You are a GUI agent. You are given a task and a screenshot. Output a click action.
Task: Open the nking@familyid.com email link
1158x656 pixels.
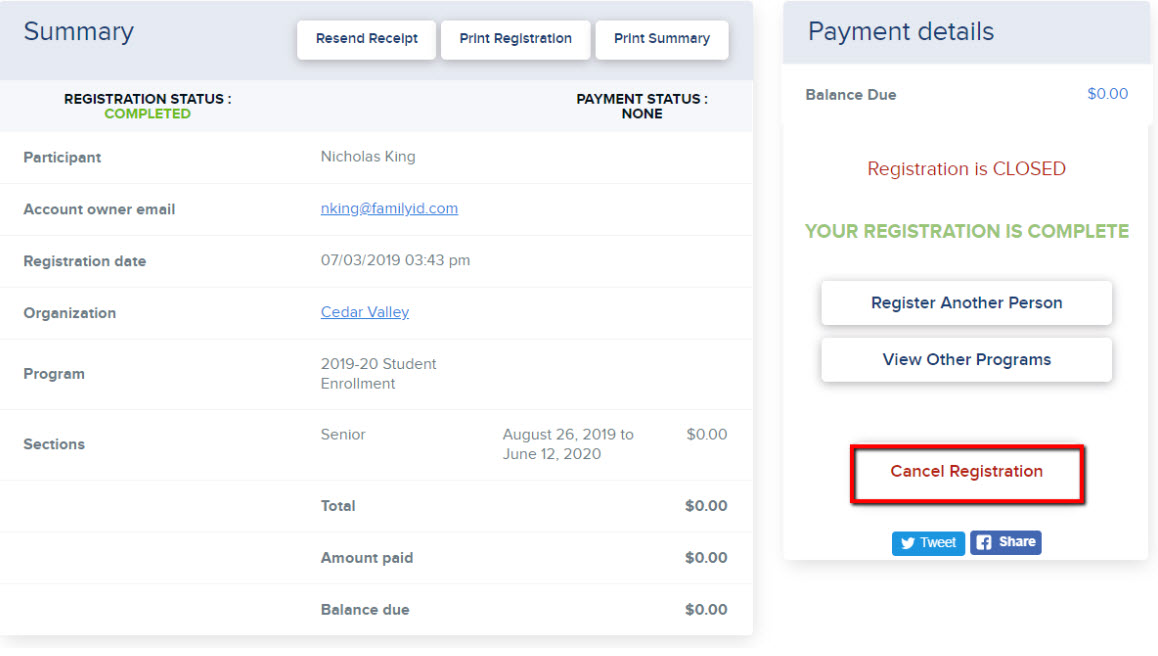(x=389, y=208)
